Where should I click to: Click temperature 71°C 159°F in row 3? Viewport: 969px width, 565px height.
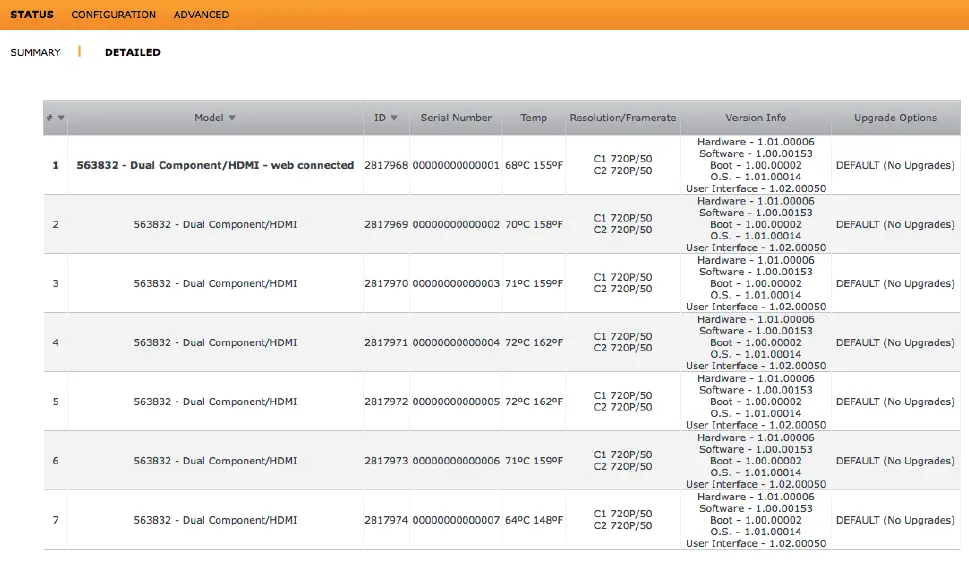[x=534, y=283]
